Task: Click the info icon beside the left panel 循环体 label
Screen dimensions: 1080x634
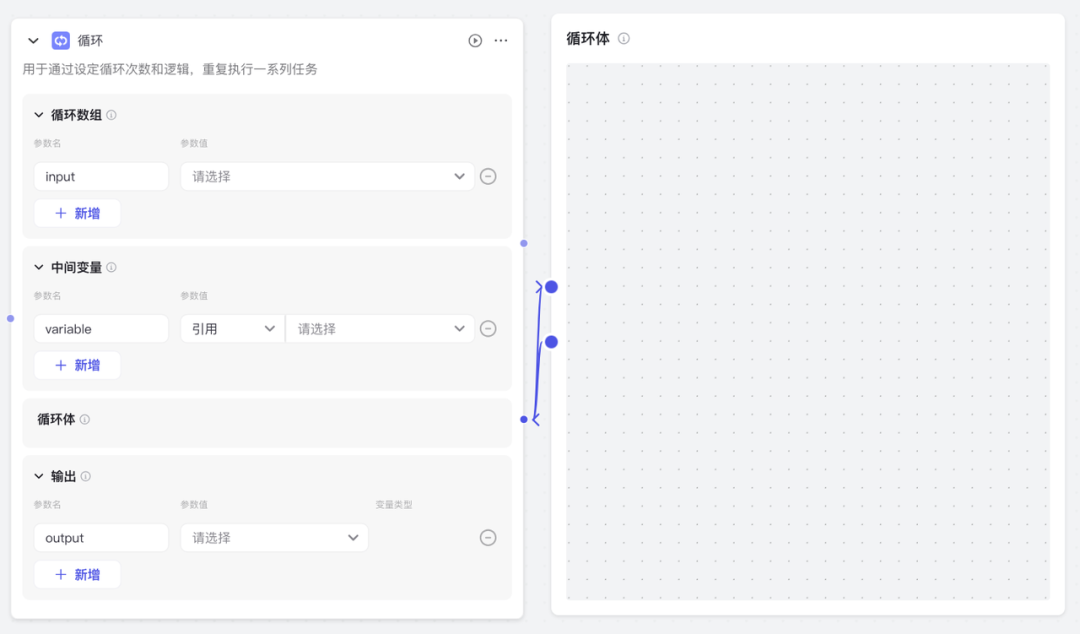Action: (87, 419)
